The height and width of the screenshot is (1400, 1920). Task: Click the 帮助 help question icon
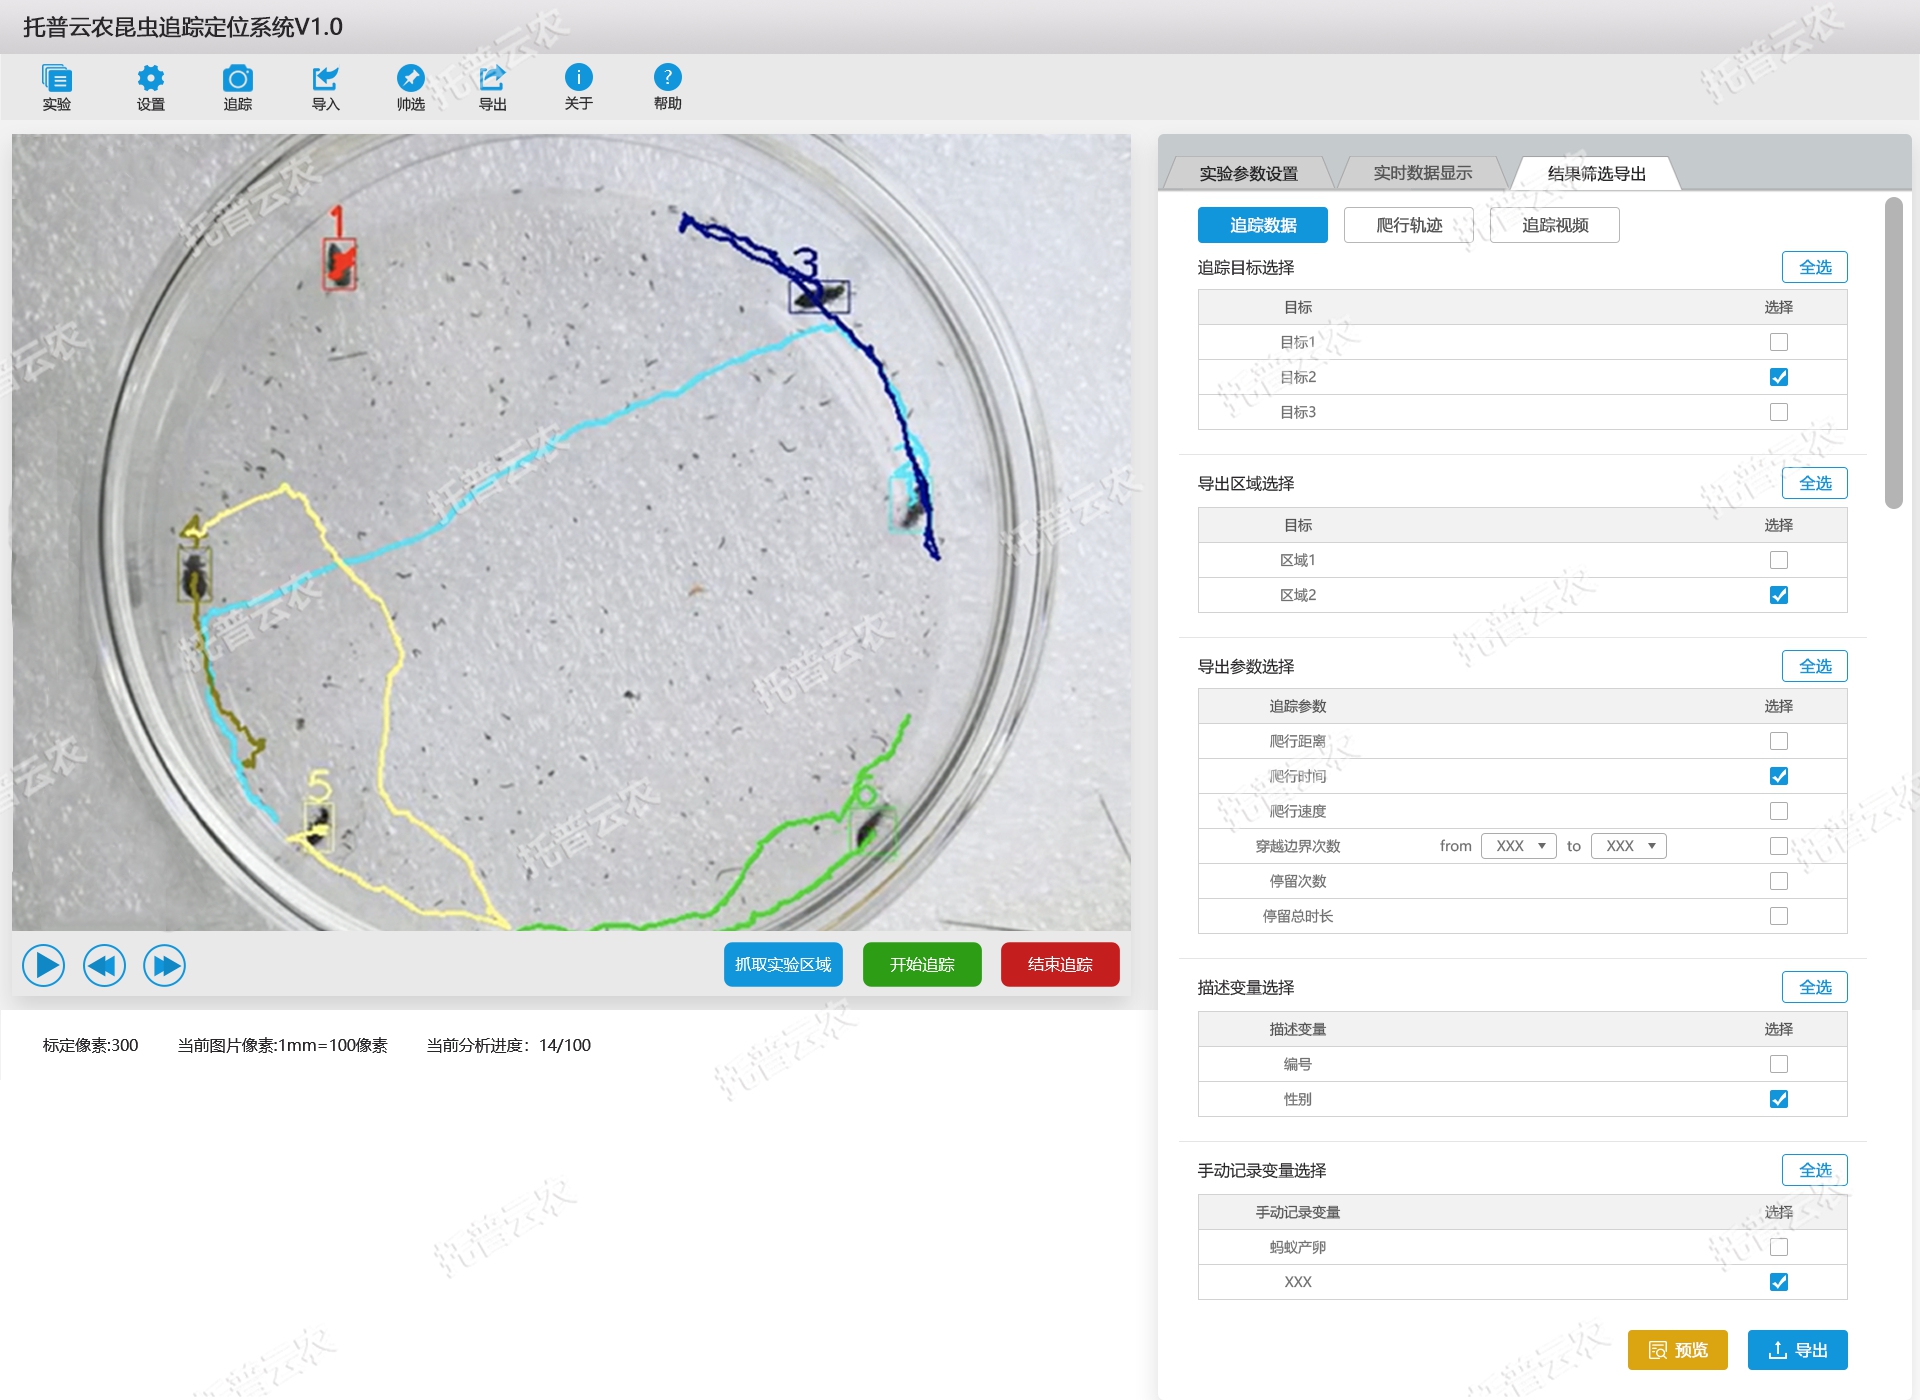[x=667, y=78]
